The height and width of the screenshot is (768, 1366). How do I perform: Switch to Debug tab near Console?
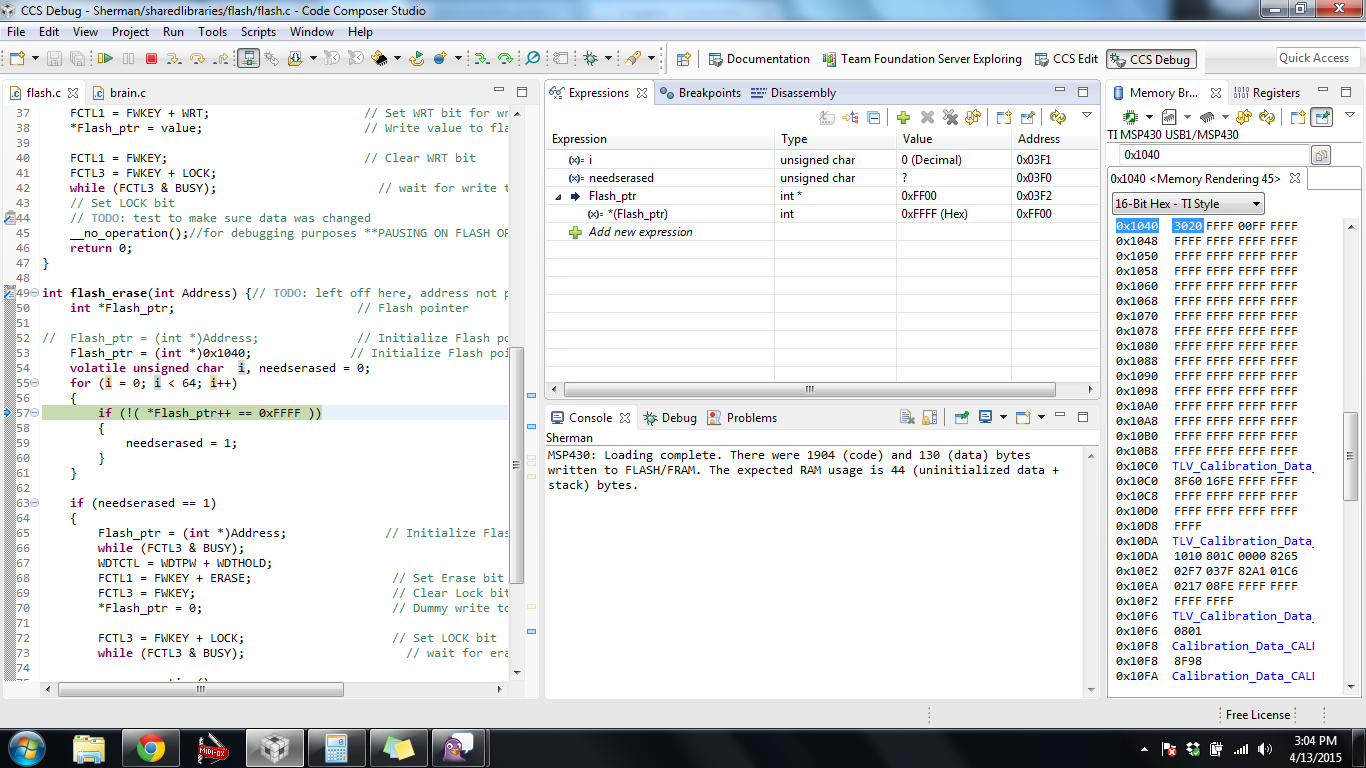point(670,418)
